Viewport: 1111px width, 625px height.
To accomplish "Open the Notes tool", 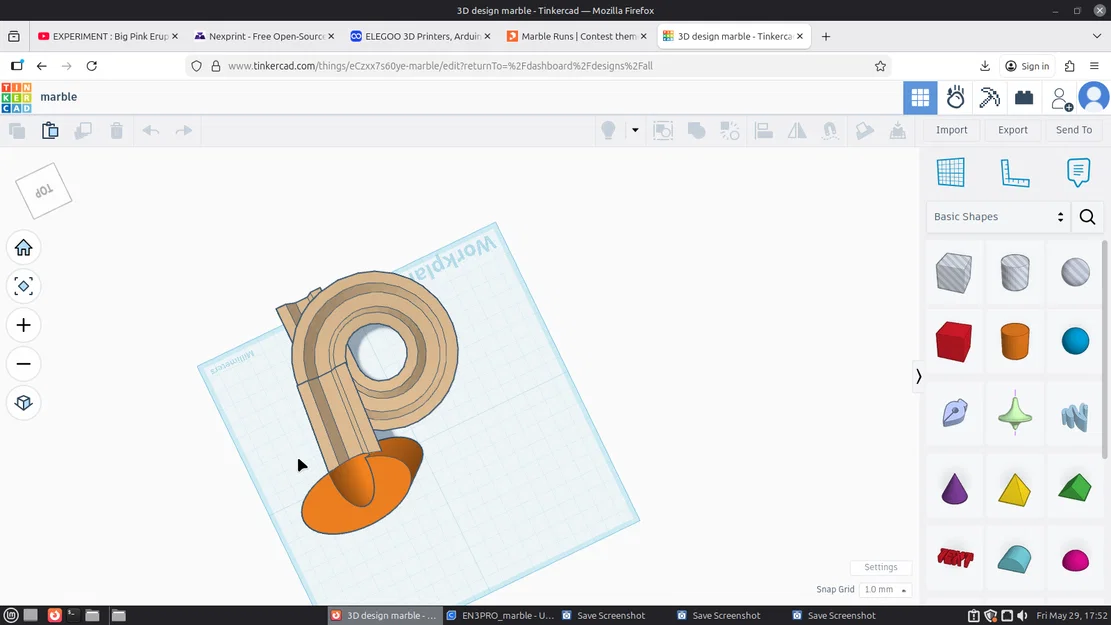I will point(1078,173).
